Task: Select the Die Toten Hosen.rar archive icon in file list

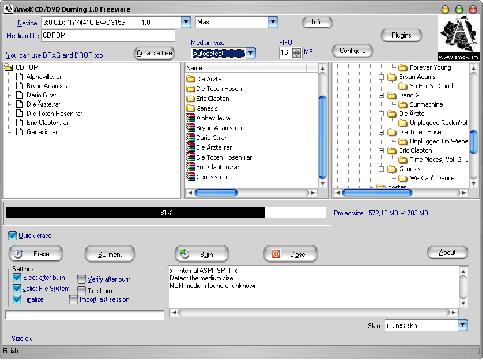Action: pos(191,157)
